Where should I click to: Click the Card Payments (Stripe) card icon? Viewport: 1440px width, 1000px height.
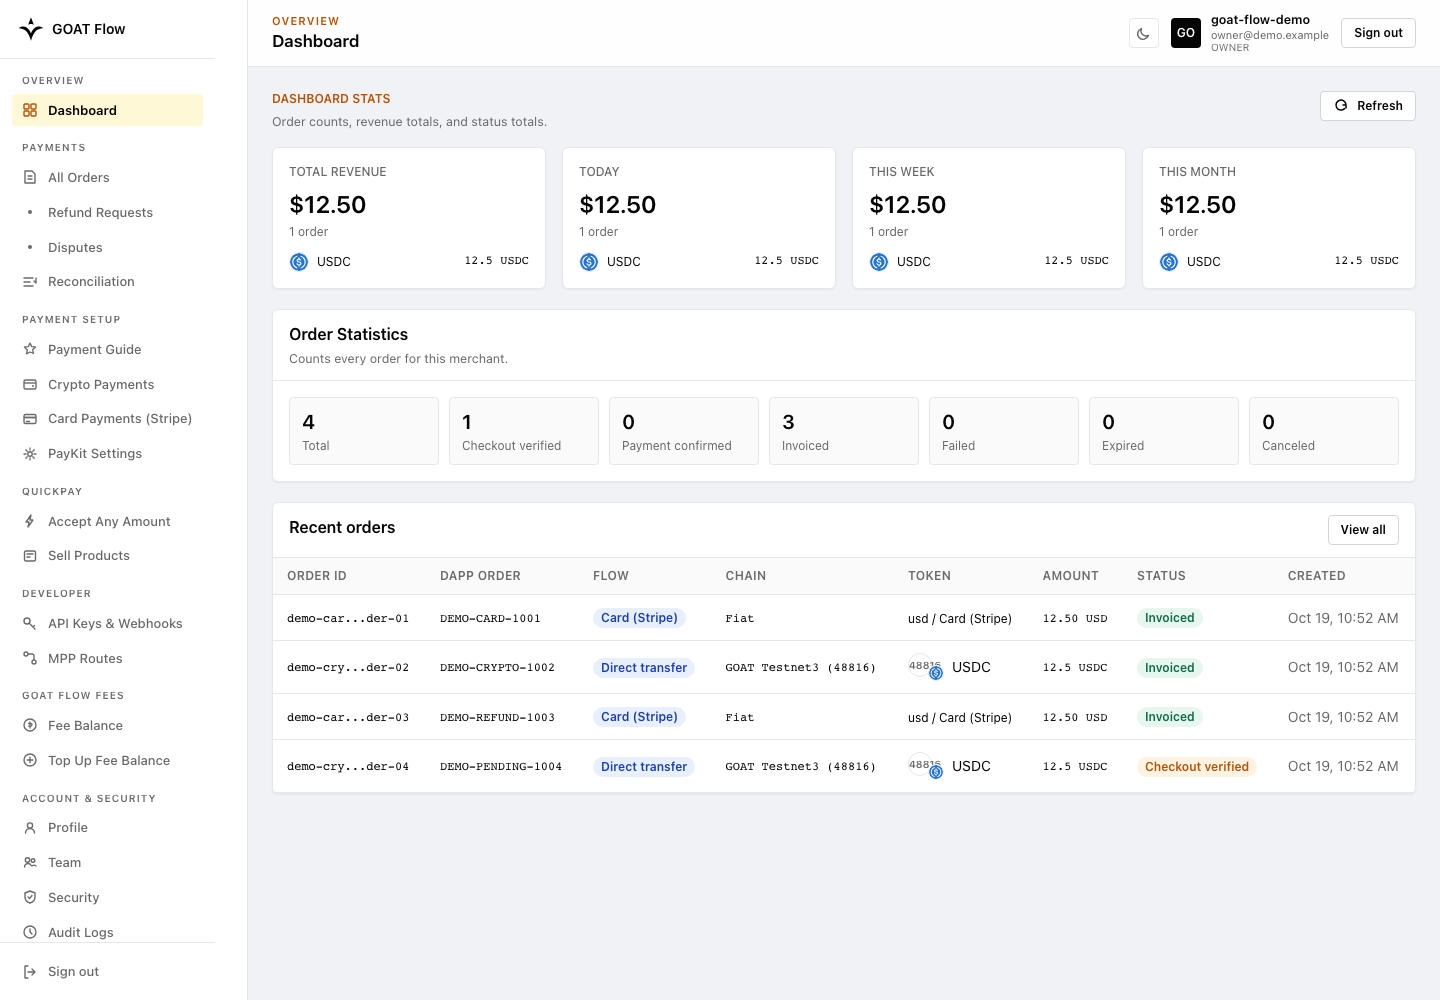point(30,419)
